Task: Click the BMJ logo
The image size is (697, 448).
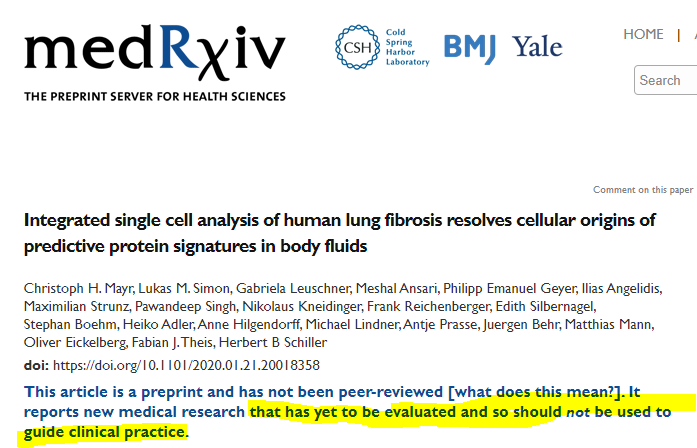Action: point(472,46)
